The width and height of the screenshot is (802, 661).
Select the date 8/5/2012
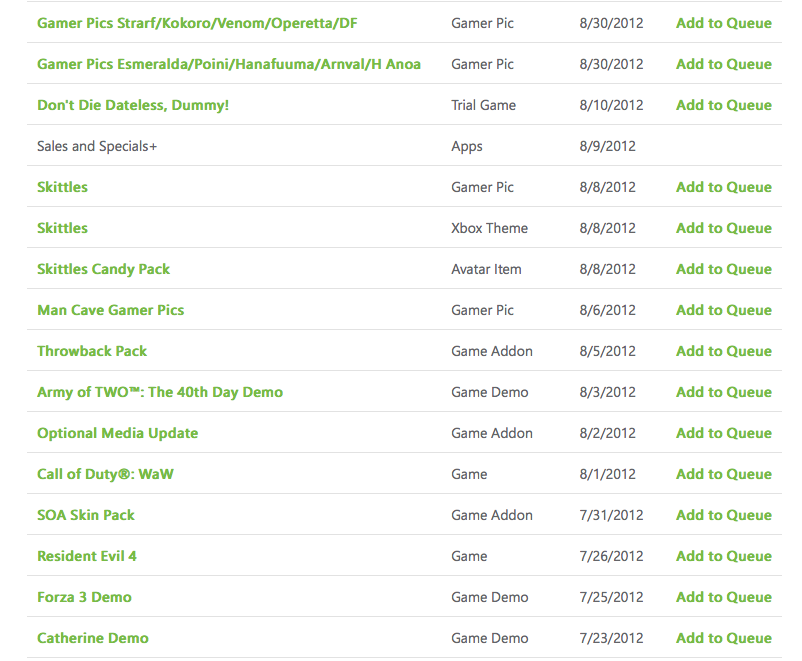[x=608, y=351]
